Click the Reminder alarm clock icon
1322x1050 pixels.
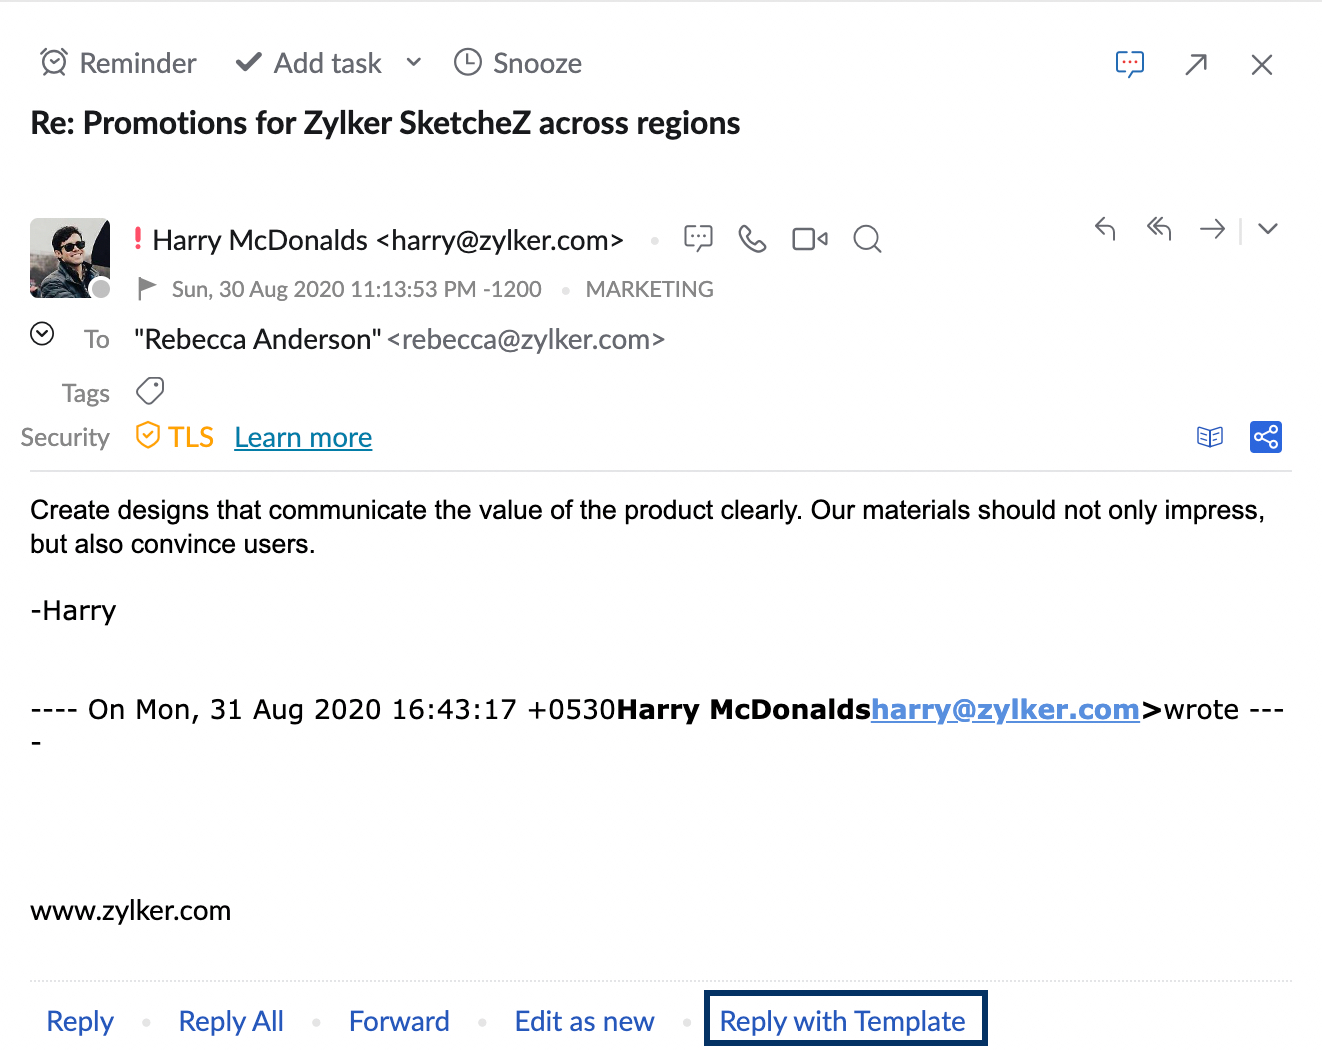(x=54, y=63)
